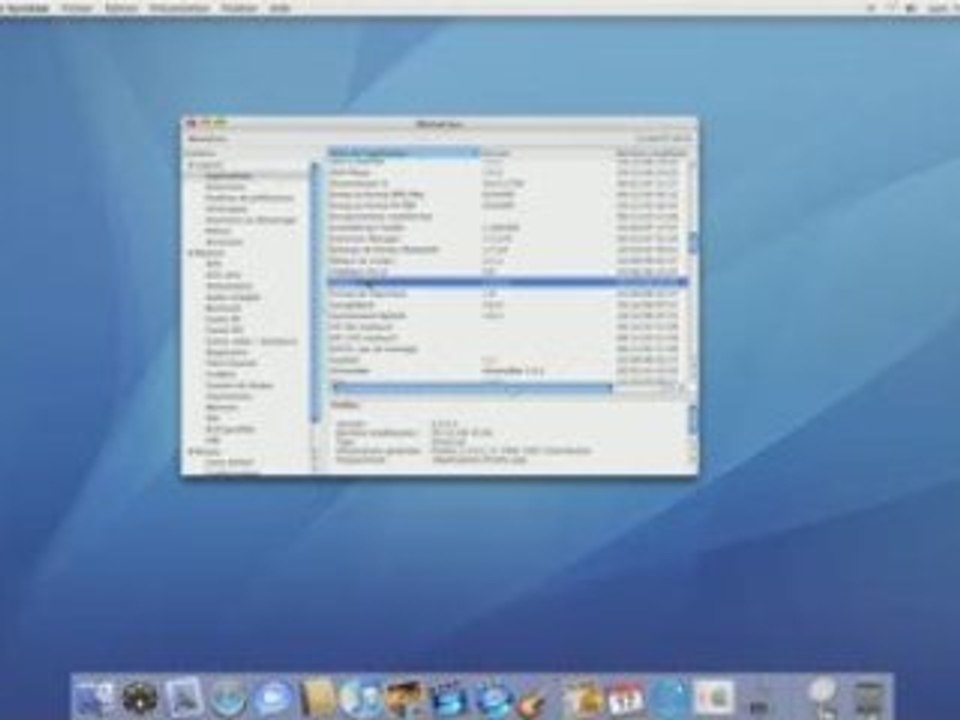Open System Preferences from the Dock
Screen dimensions: 960x720
(x=714, y=698)
